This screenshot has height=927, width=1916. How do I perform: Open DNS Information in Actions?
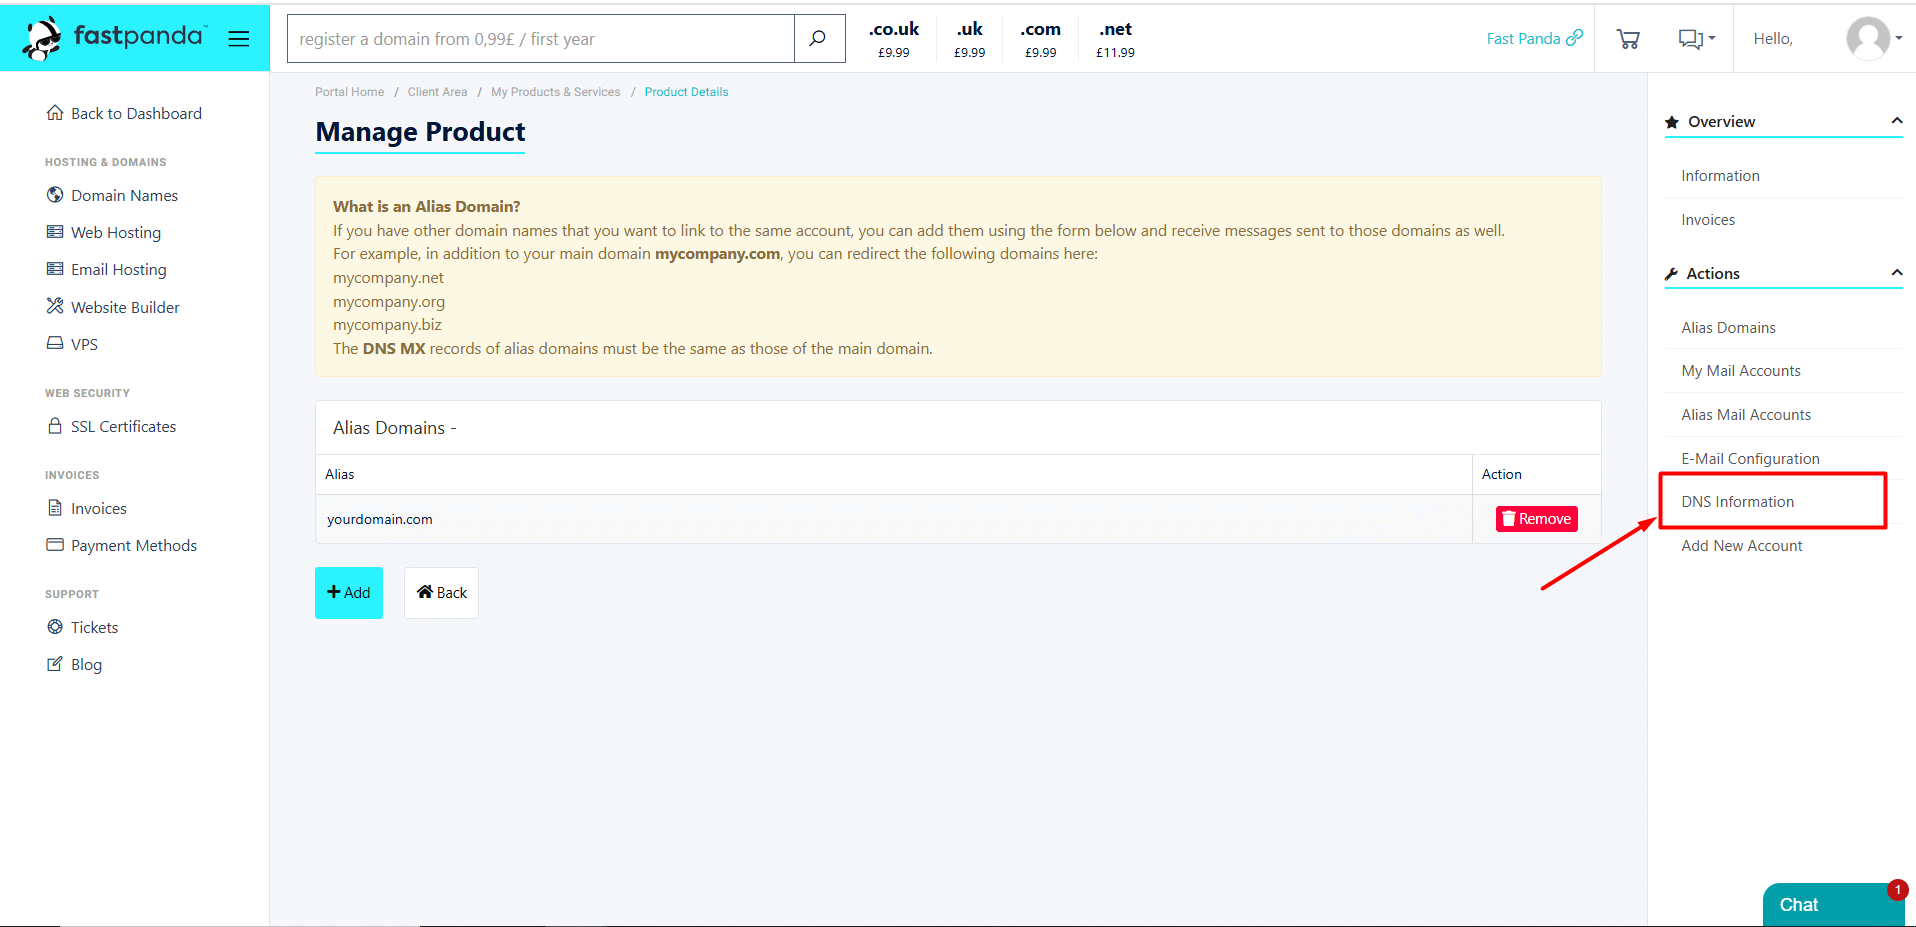point(1737,502)
